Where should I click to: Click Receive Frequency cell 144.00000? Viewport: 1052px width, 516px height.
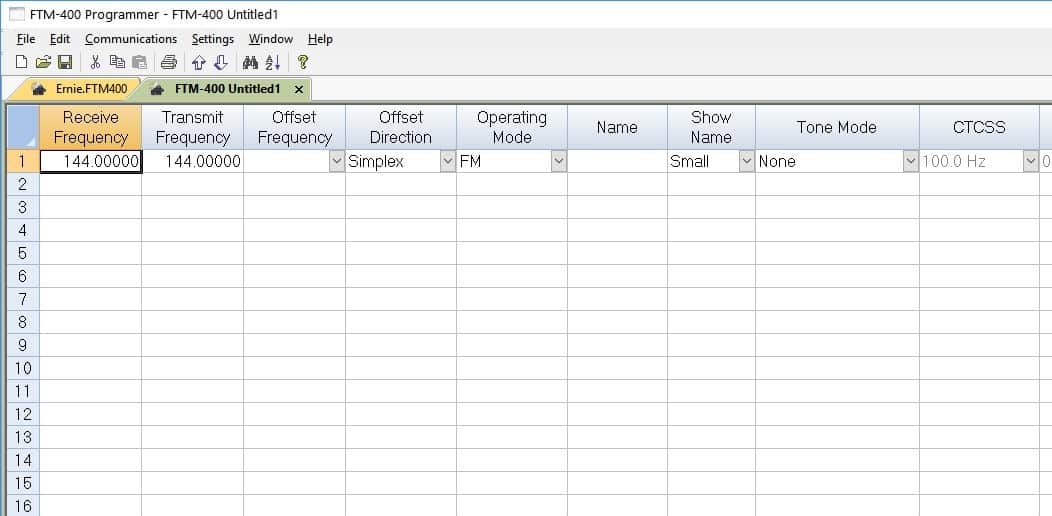click(x=91, y=161)
